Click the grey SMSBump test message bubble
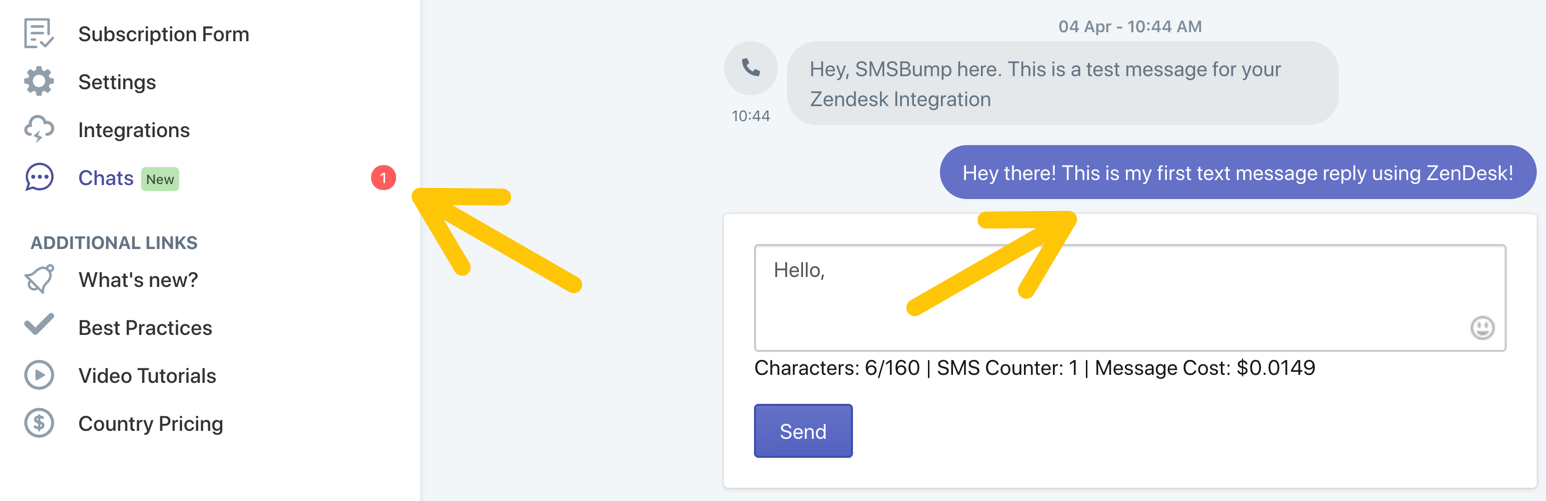 pyautogui.click(x=1062, y=83)
